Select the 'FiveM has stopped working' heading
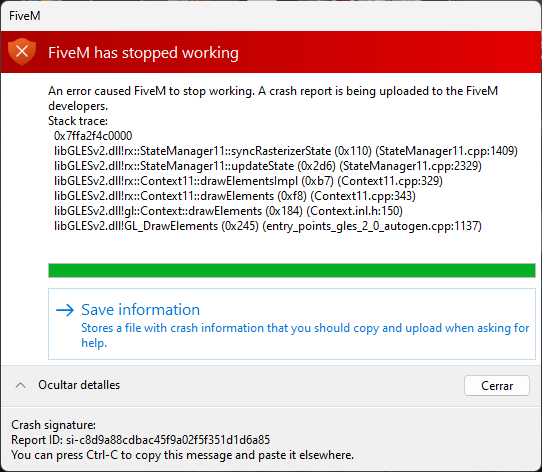 pyautogui.click(x=143, y=53)
